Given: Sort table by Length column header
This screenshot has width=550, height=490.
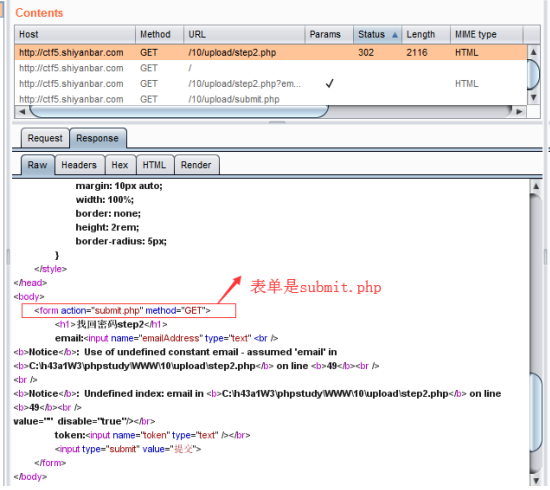Looking at the screenshot, I should click(x=426, y=34).
